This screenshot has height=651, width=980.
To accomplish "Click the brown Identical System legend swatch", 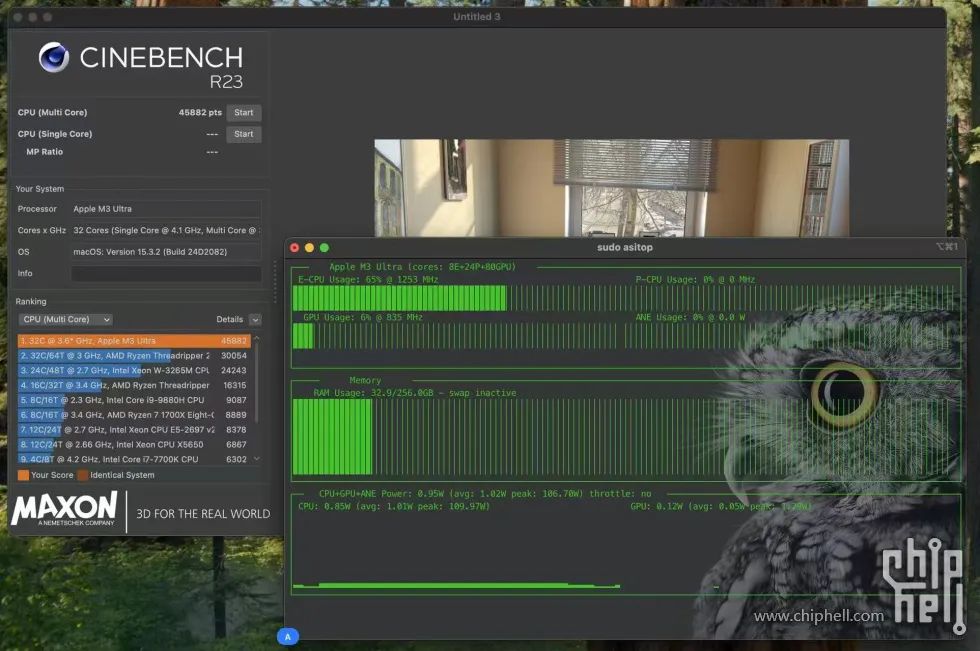I will 82,475.
